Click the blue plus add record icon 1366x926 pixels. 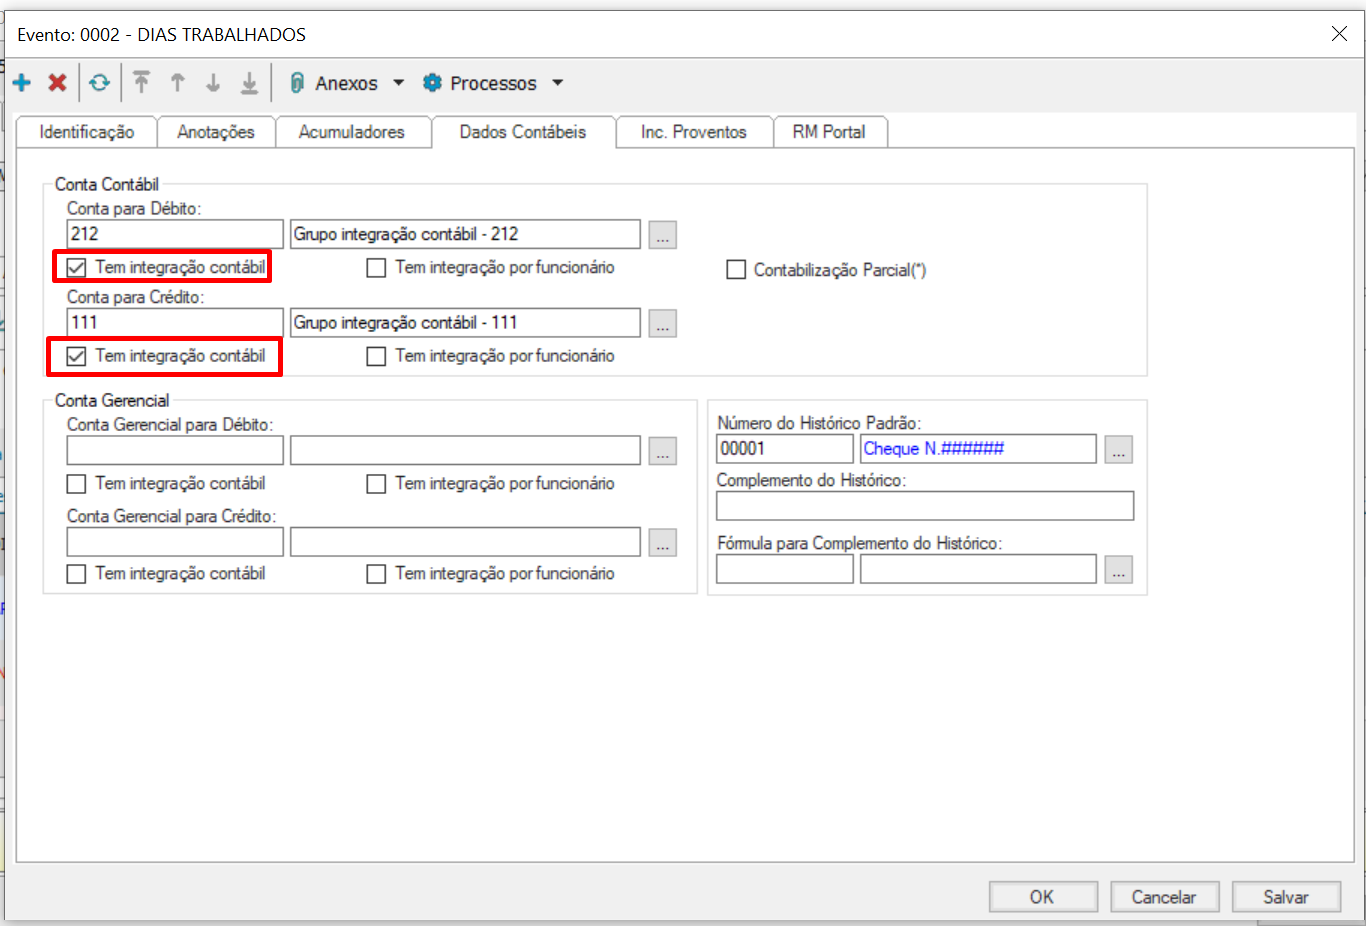(22, 83)
